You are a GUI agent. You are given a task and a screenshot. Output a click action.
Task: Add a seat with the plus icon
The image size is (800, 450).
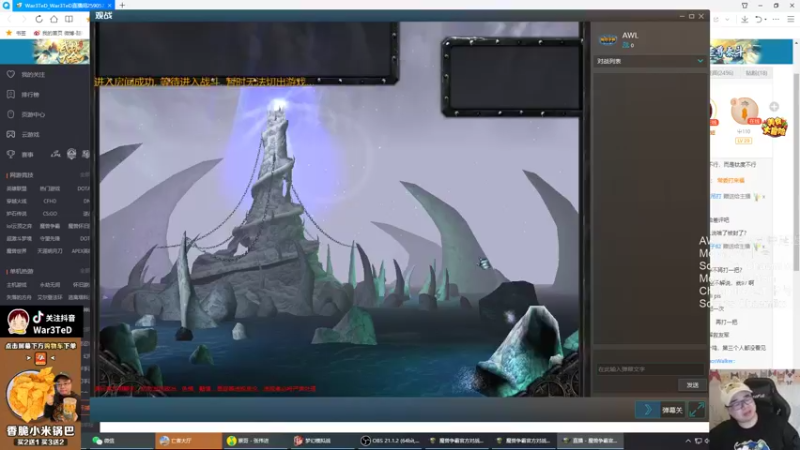click(x=774, y=106)
